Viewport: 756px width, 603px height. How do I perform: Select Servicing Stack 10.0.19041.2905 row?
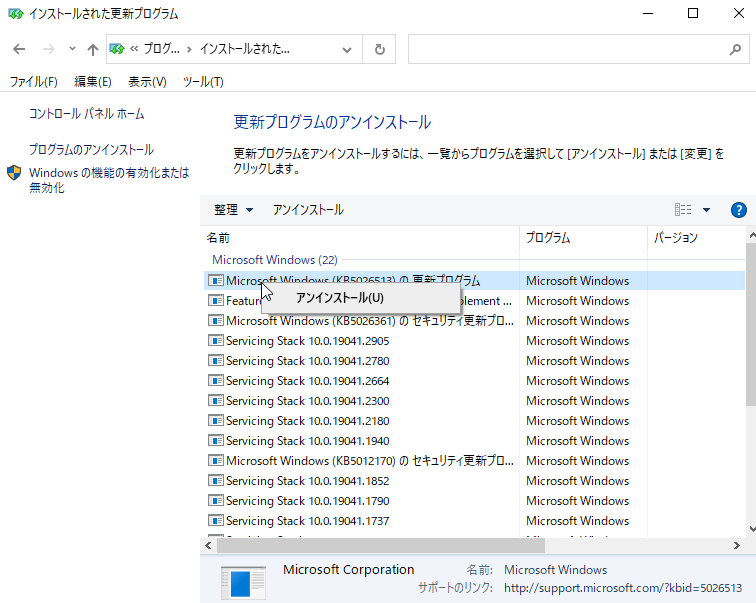[474, 341]
